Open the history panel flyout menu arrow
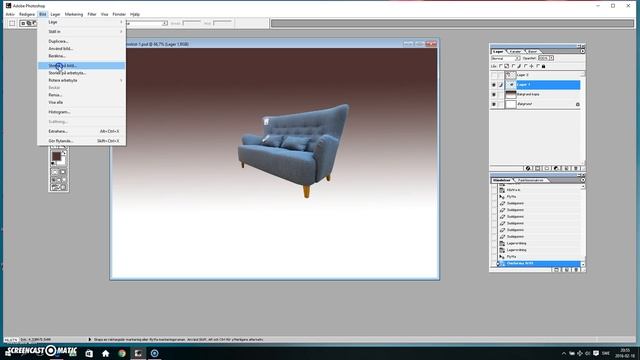Image resolution: width=640 pixels, height=360 pixels. (x=582, y=180)
